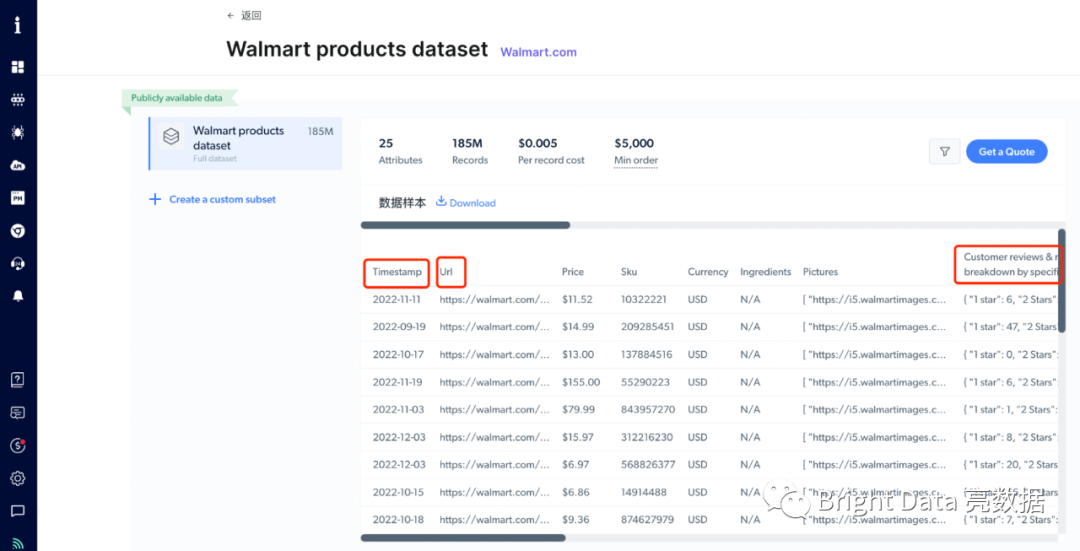Click the Currency column header
Image resolution: width=1080 pixels, height=551 pixels.
click(x=708, y=272)
